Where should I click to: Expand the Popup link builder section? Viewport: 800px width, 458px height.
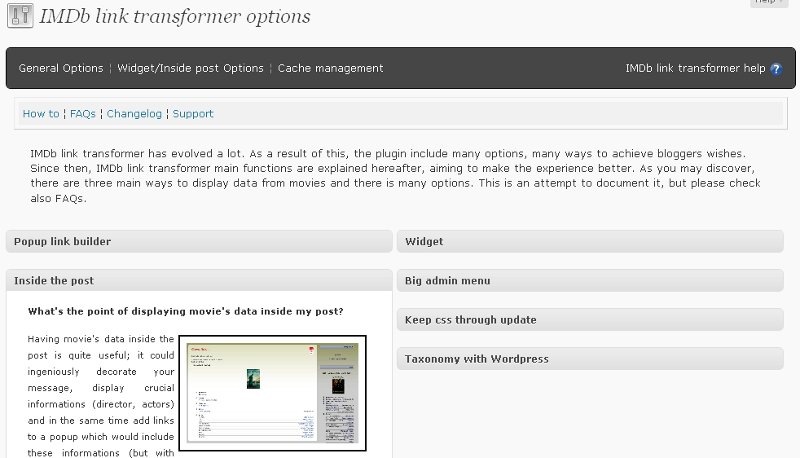[x=199, y=241]
